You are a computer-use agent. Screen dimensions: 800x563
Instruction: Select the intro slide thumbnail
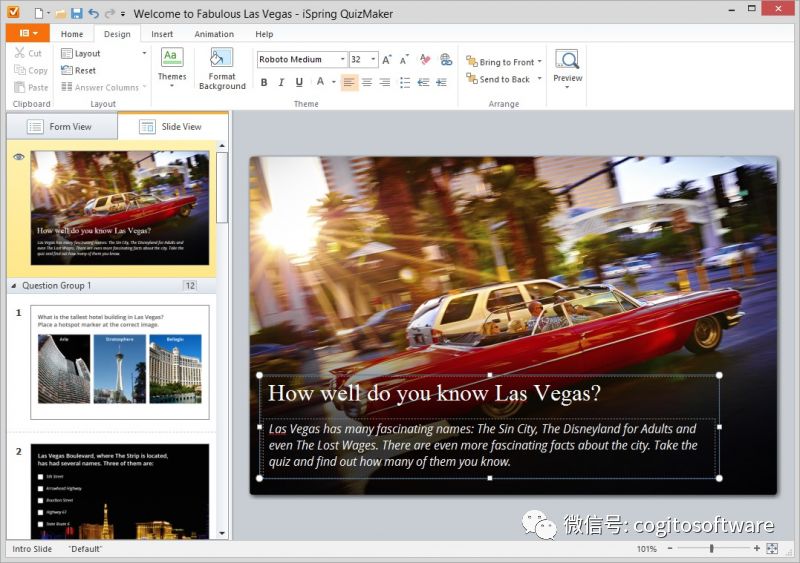coord(120,208)
